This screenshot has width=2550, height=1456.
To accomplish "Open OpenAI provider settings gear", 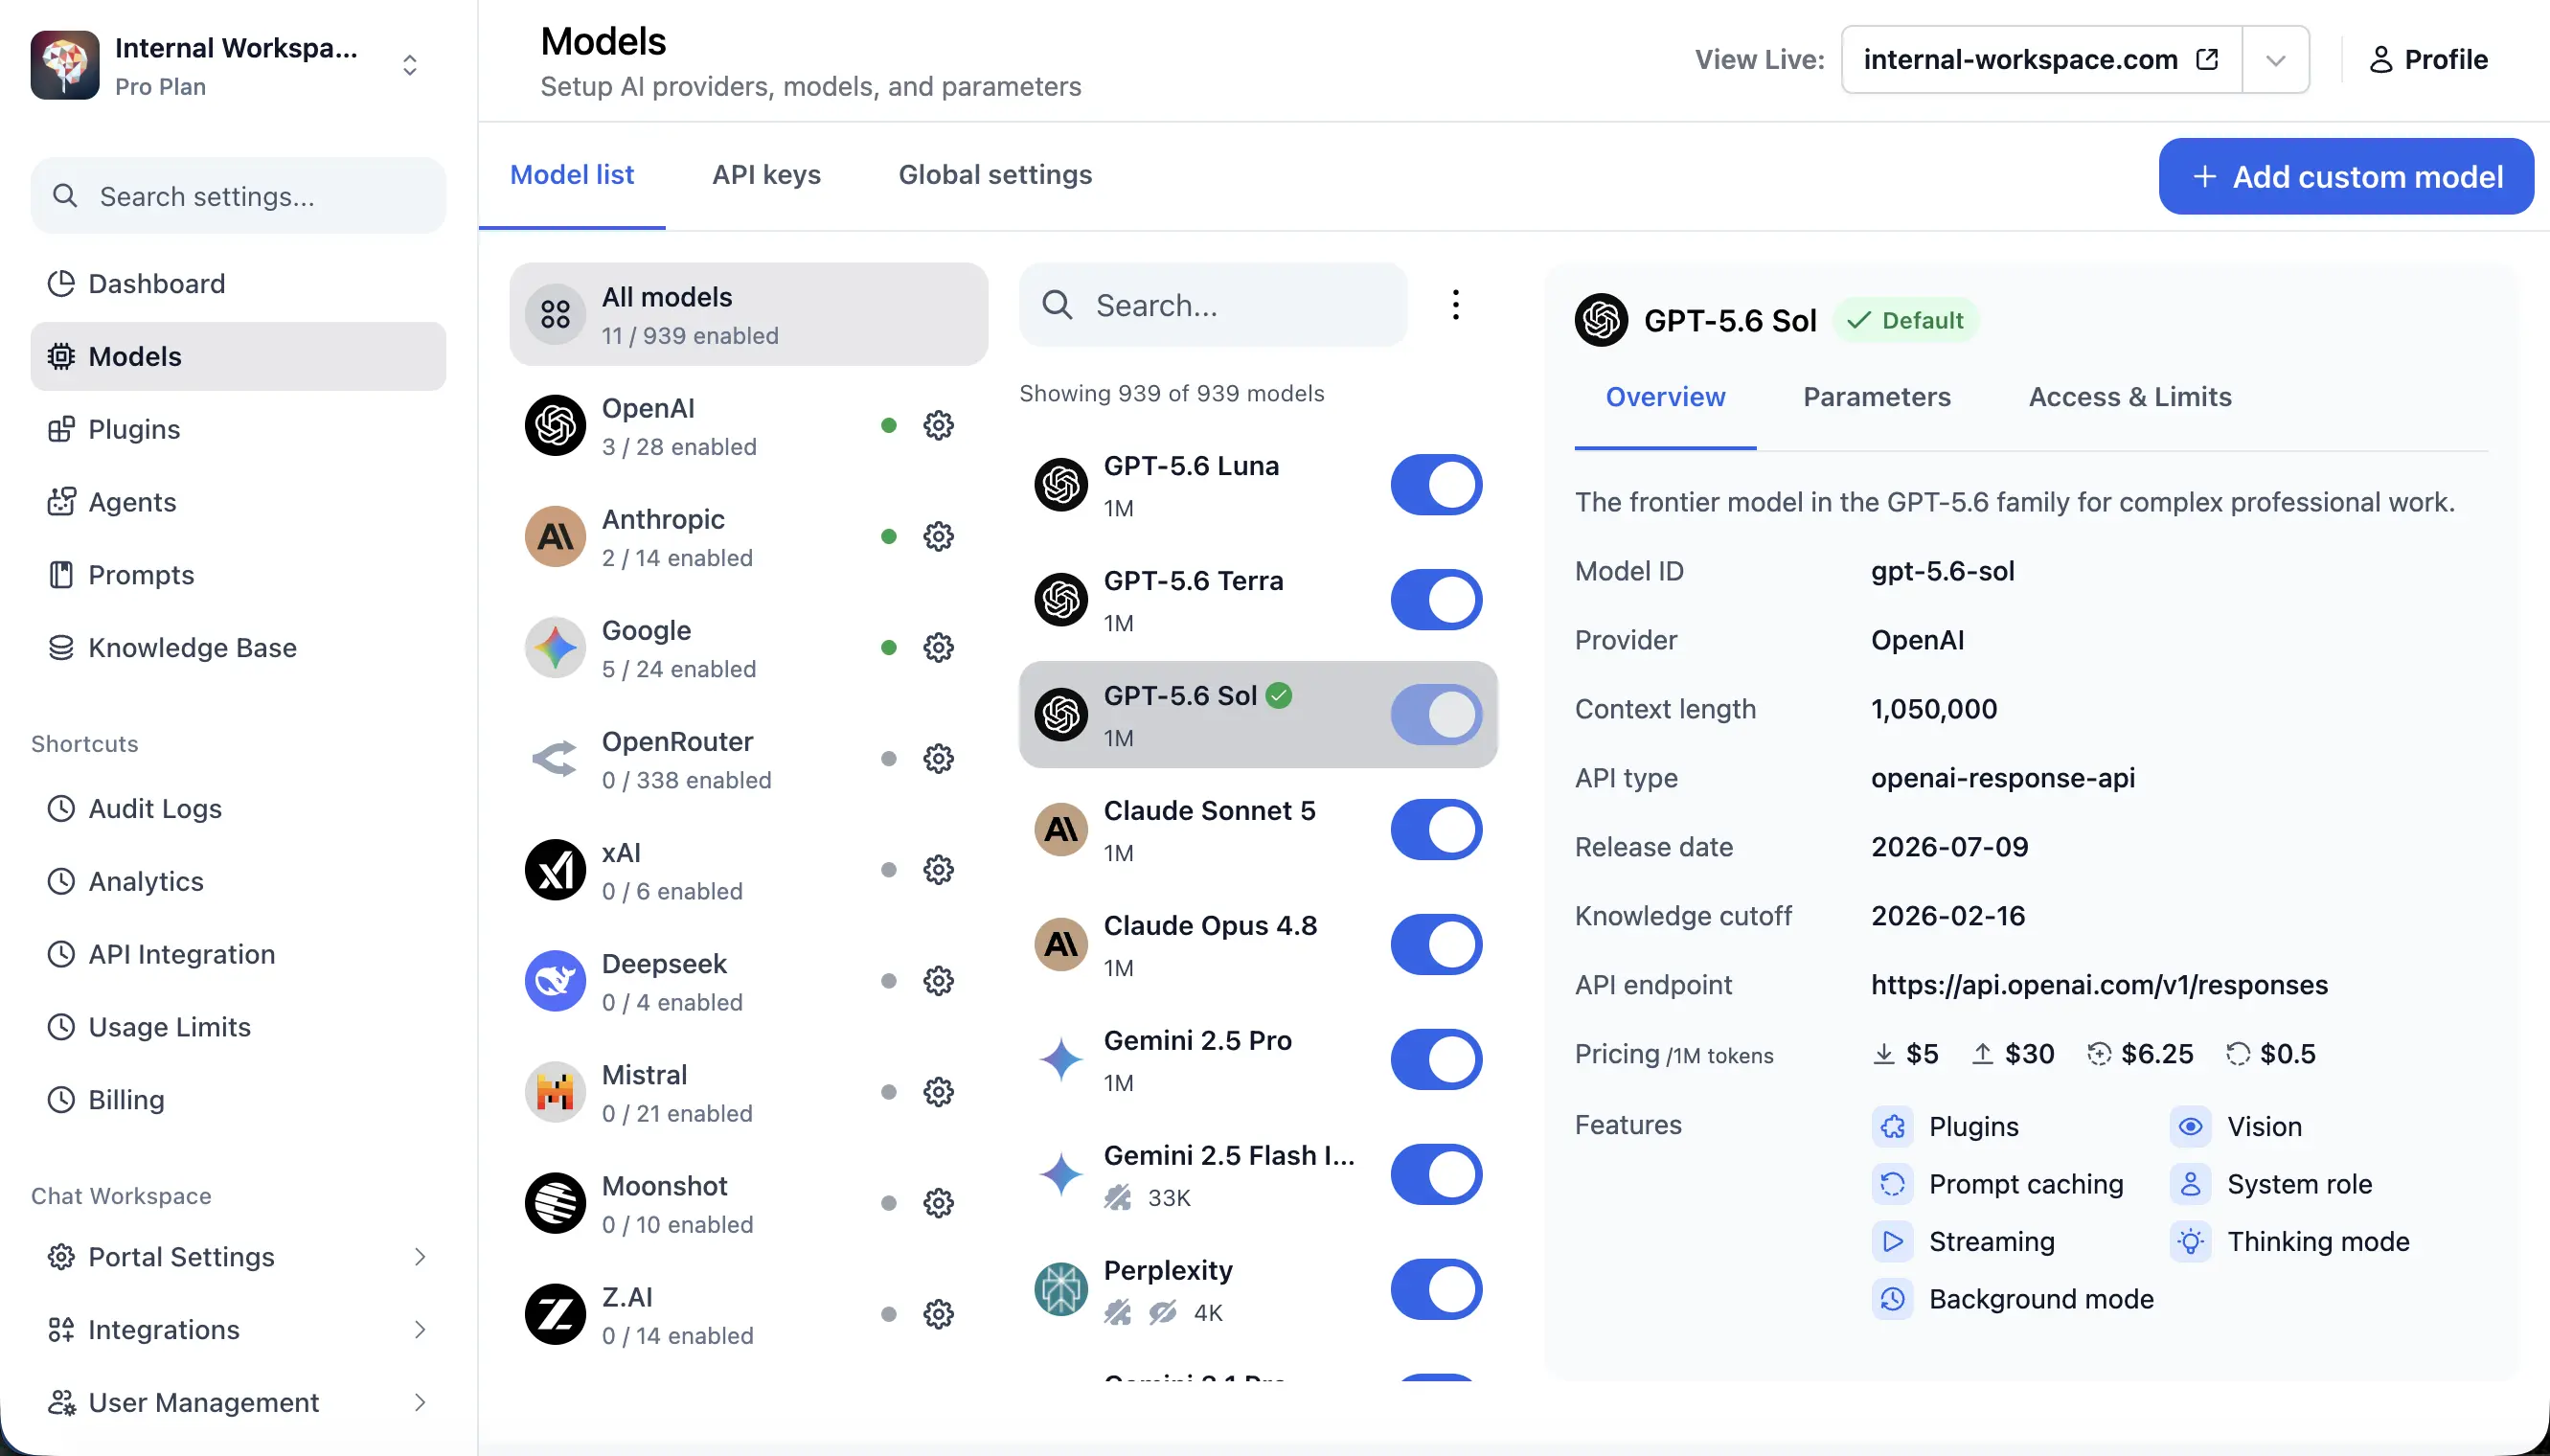I will click(938, 426).
